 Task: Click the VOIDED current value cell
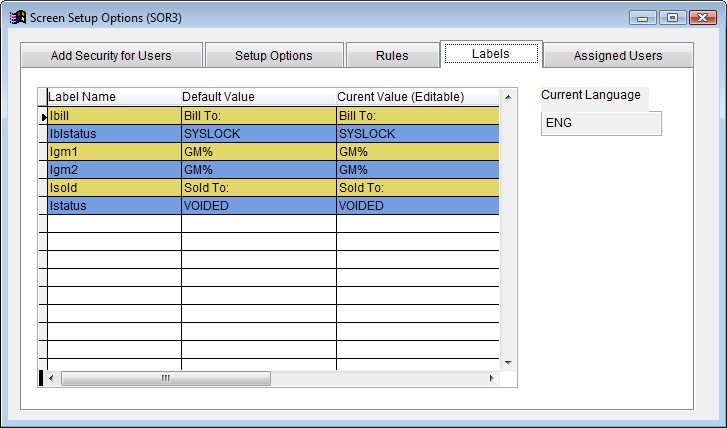[x=415, y=206]
